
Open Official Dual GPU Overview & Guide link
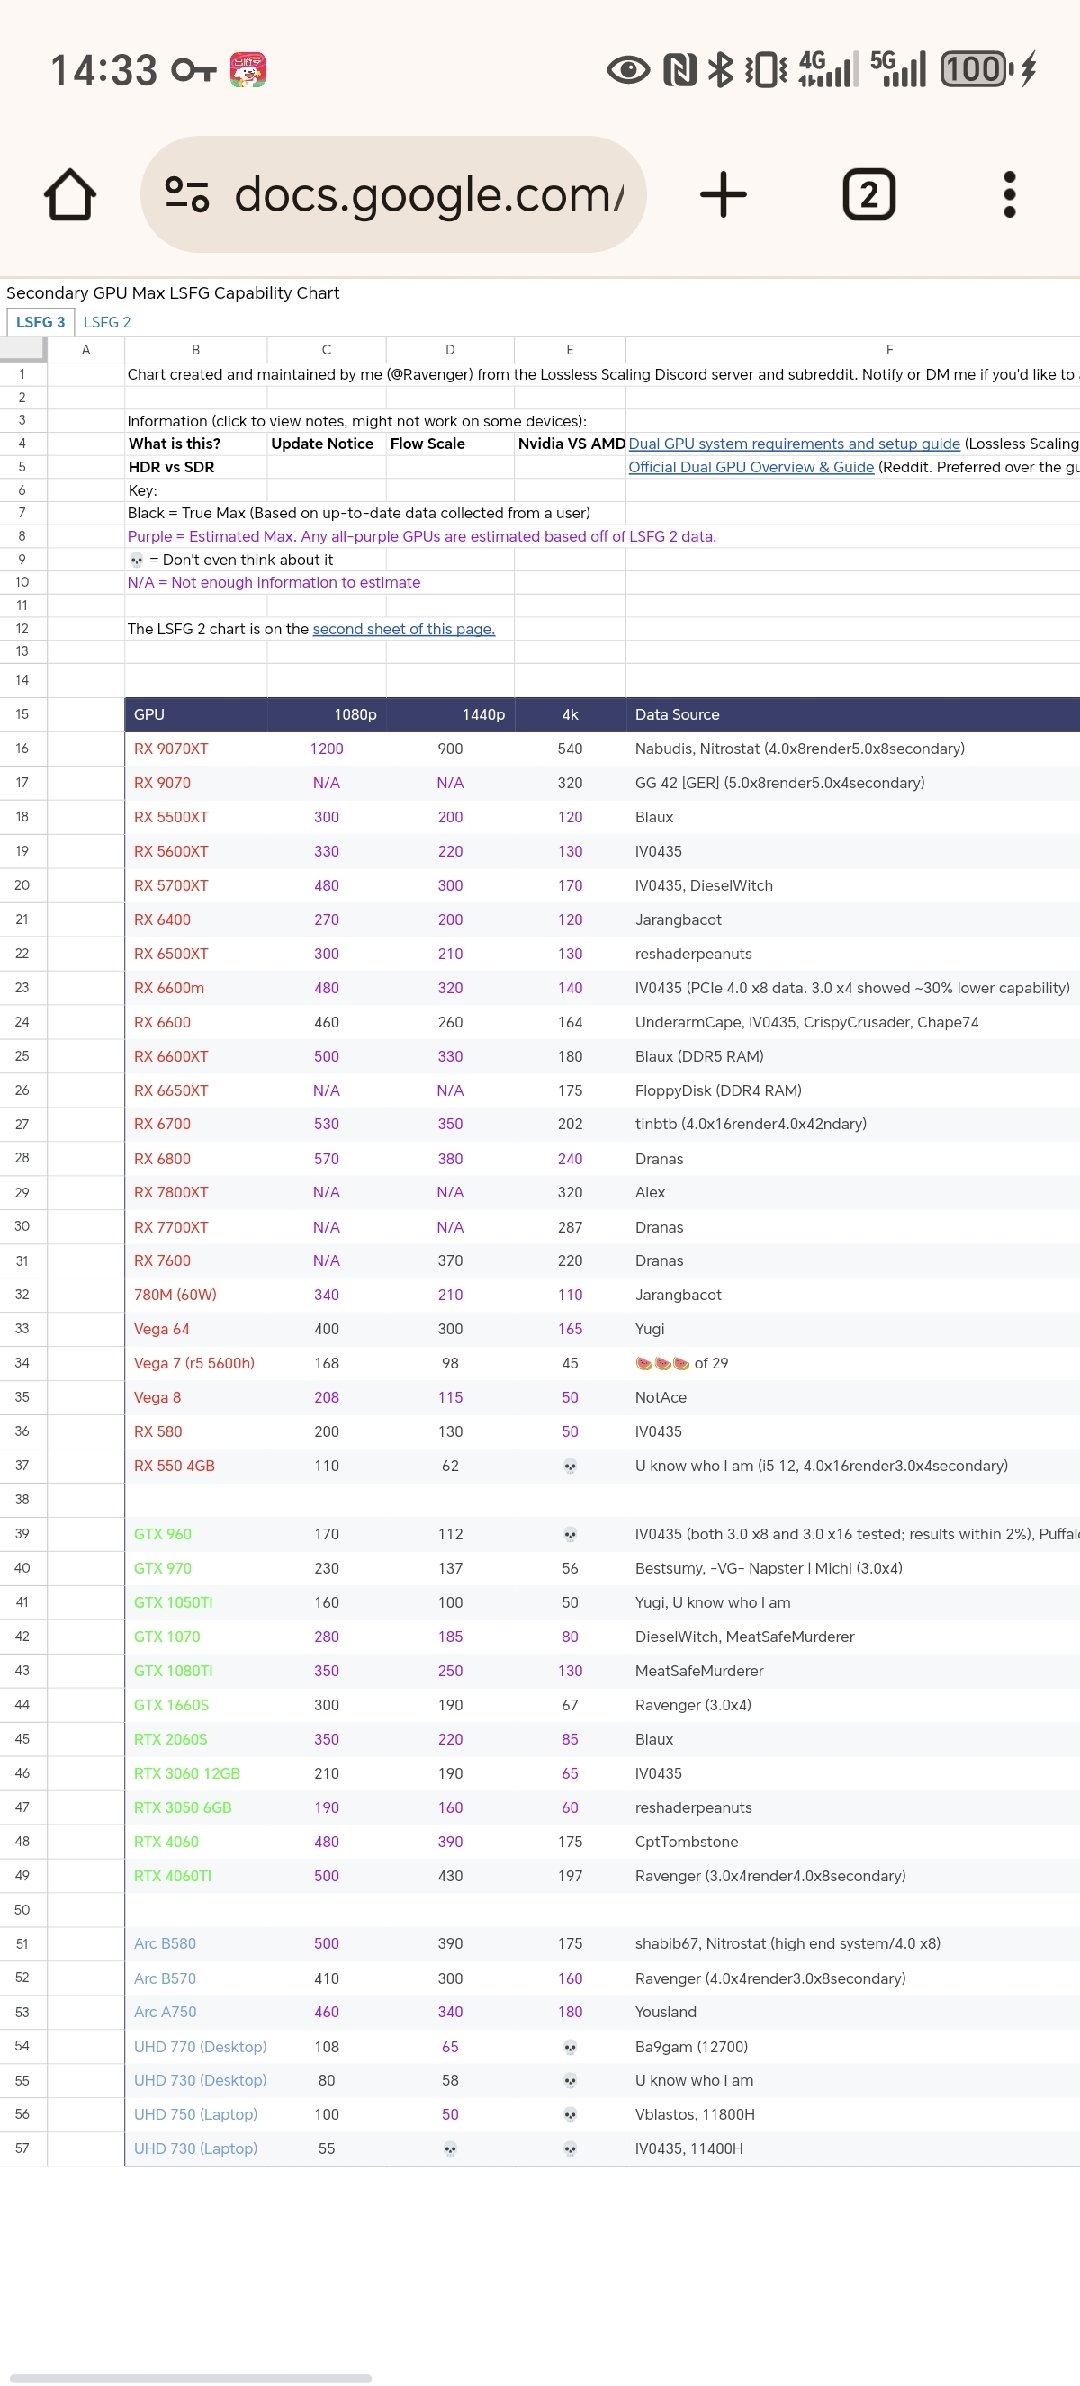751,467
